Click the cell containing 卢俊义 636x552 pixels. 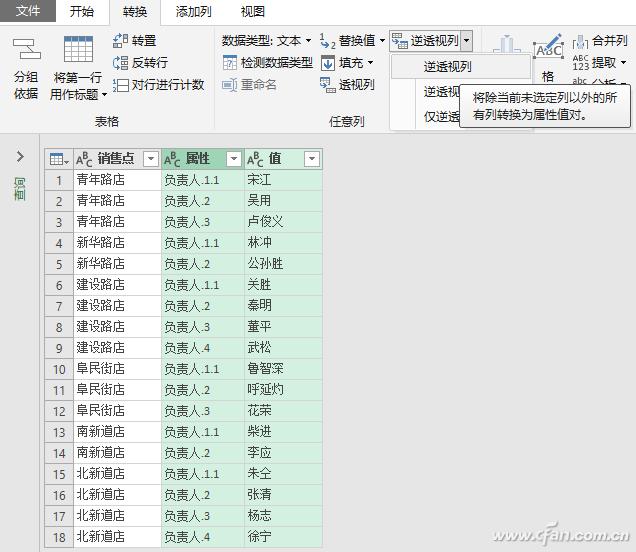(284, 222)
